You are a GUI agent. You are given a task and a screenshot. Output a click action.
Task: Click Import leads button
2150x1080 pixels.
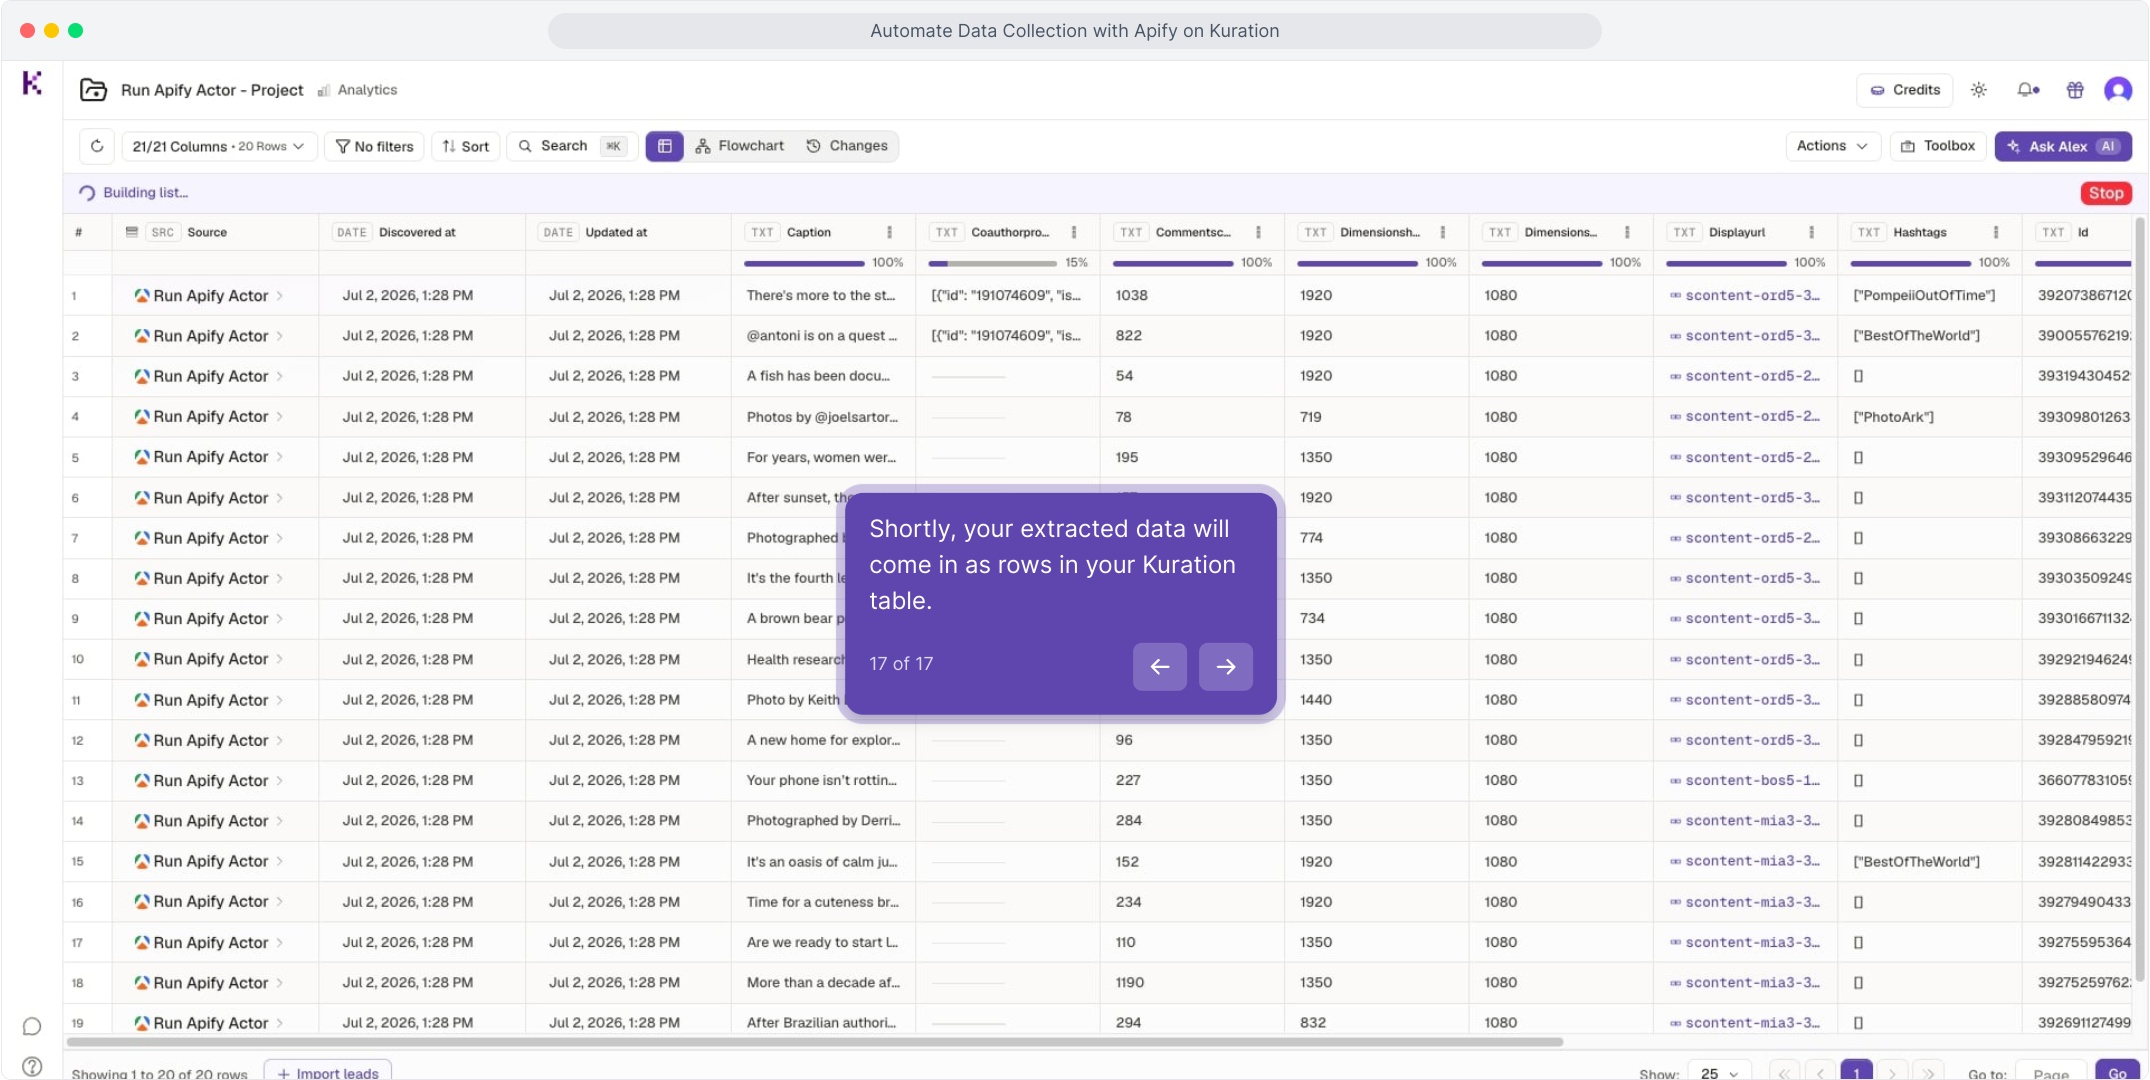click(x=328, y=1072)
